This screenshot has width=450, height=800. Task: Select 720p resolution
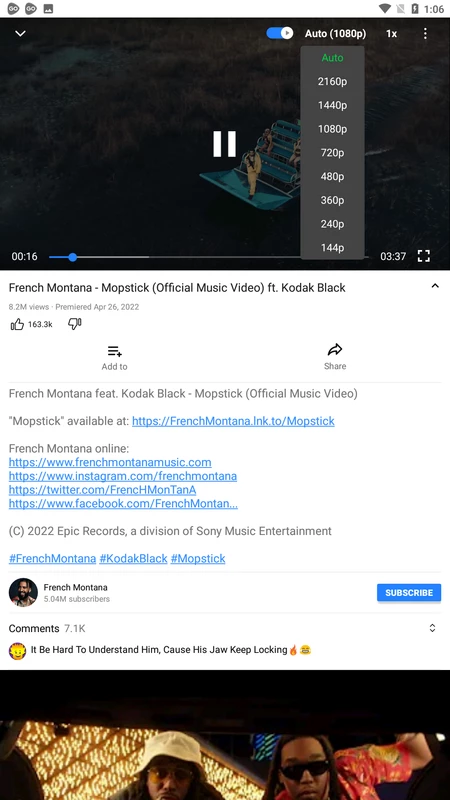coord(332,153)
